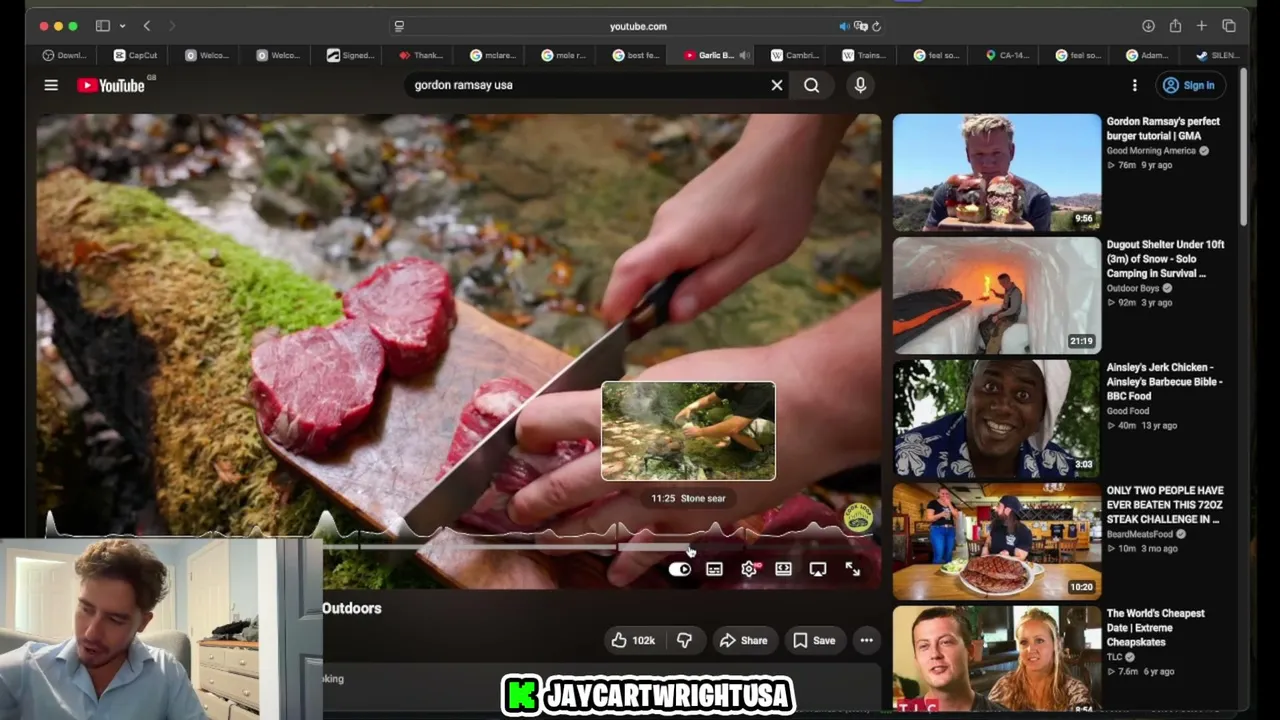Switch to the Thank... tab

point(422,55)
